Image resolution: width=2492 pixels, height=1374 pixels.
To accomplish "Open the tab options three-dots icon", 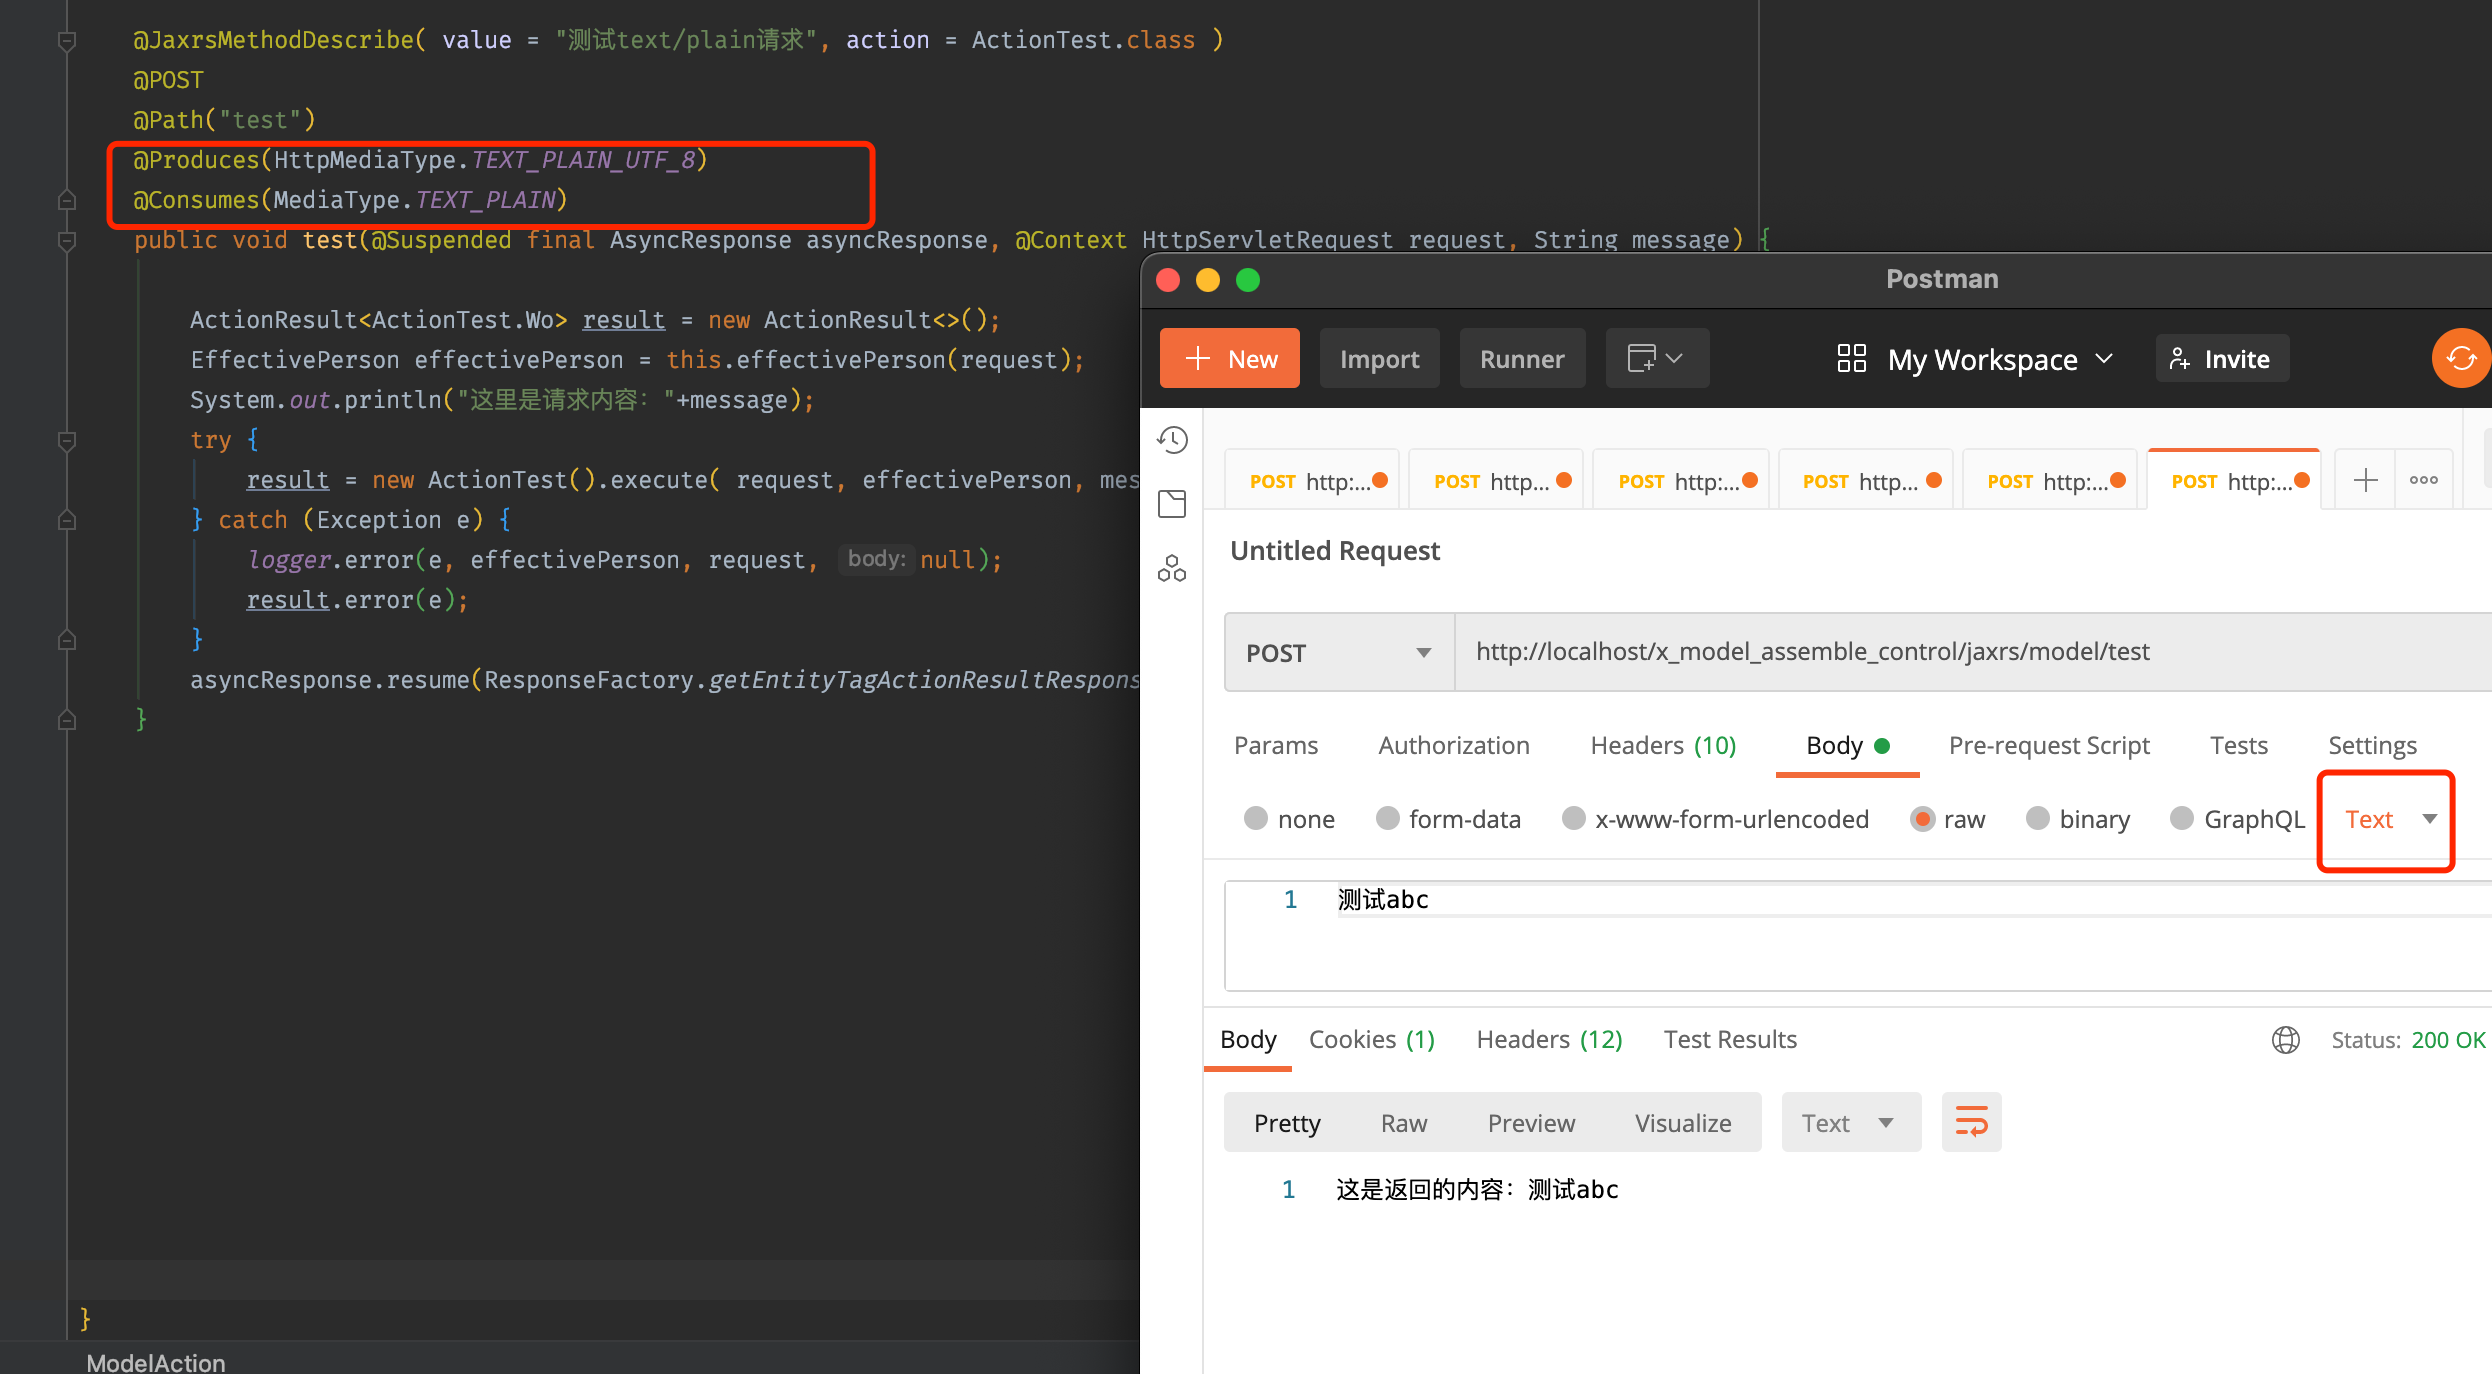I will [x=2423, y=481].
